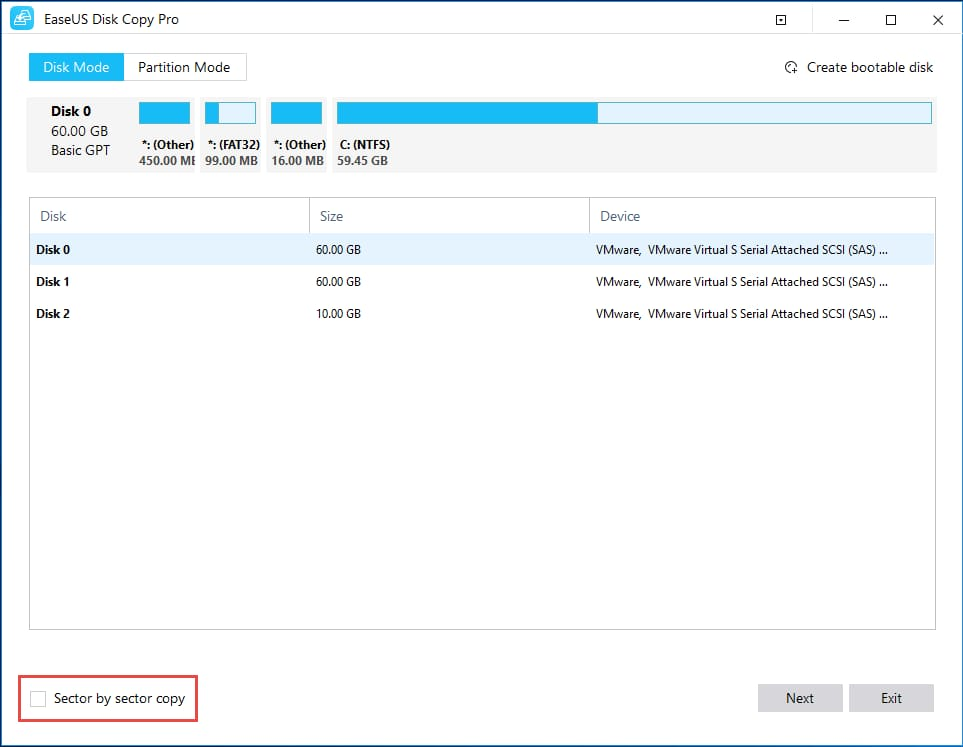963x747 pixels.
Task: Select the FAT32 99.00 MB partition block
Action: click(229, 112)
